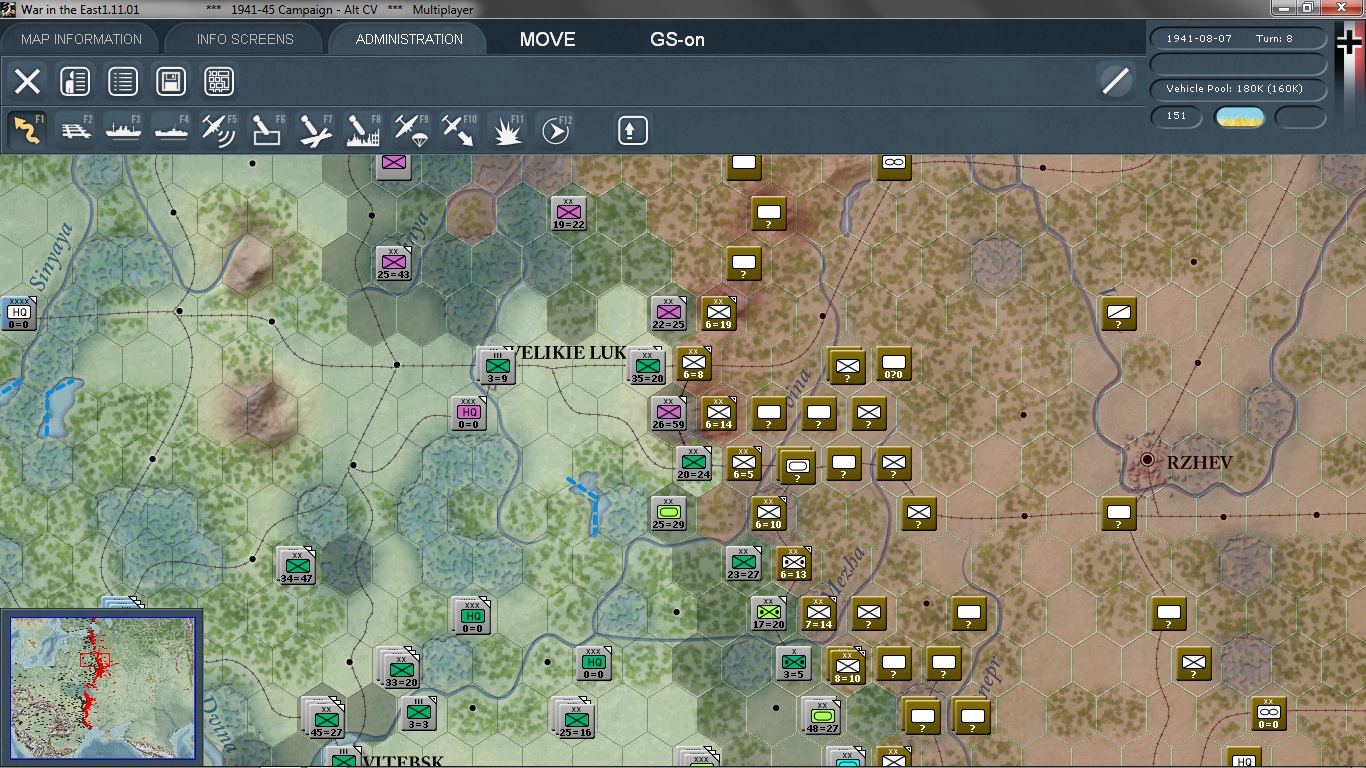Viewport: 1366px width, 768px height.
Task: Select the purple unit labeled 26=59
Action: 668,413
